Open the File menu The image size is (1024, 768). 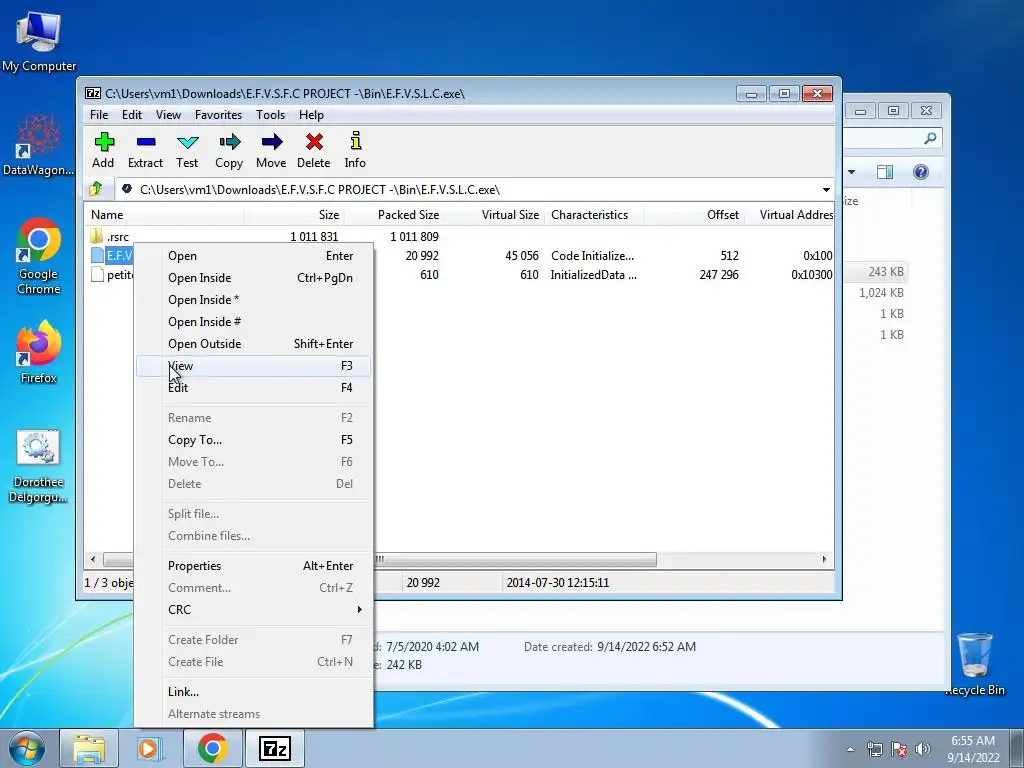point(99,114)
